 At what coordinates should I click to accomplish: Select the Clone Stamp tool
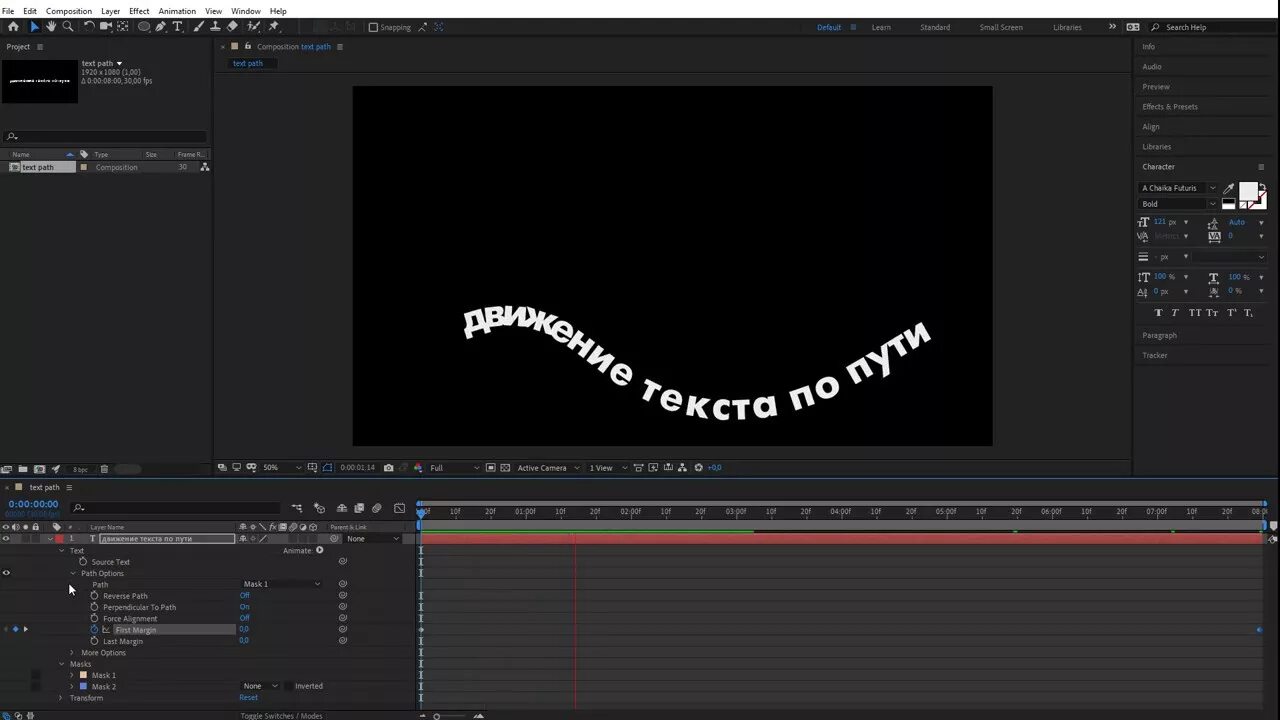click(x=216, y=27)
